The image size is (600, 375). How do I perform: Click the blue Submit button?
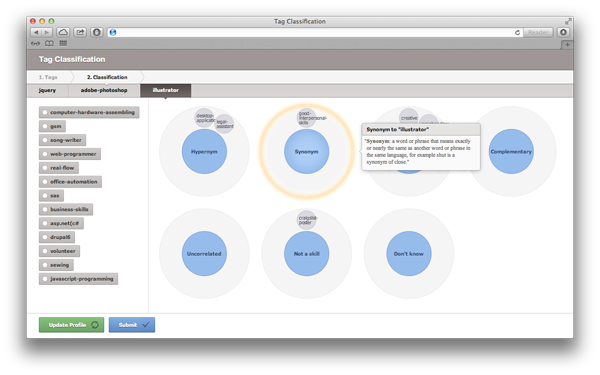[132, 325]
